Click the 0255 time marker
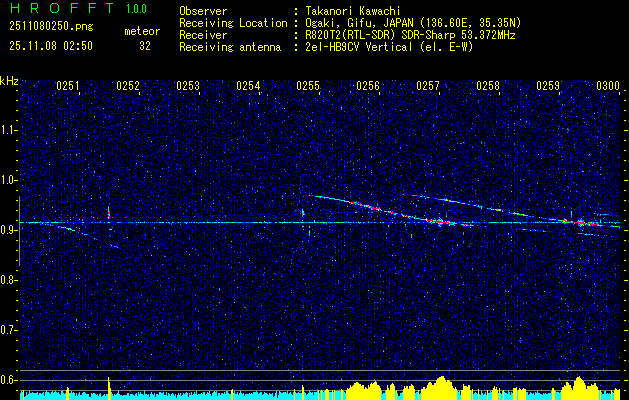This screenshot has width=629, height=400. (308, 86)
